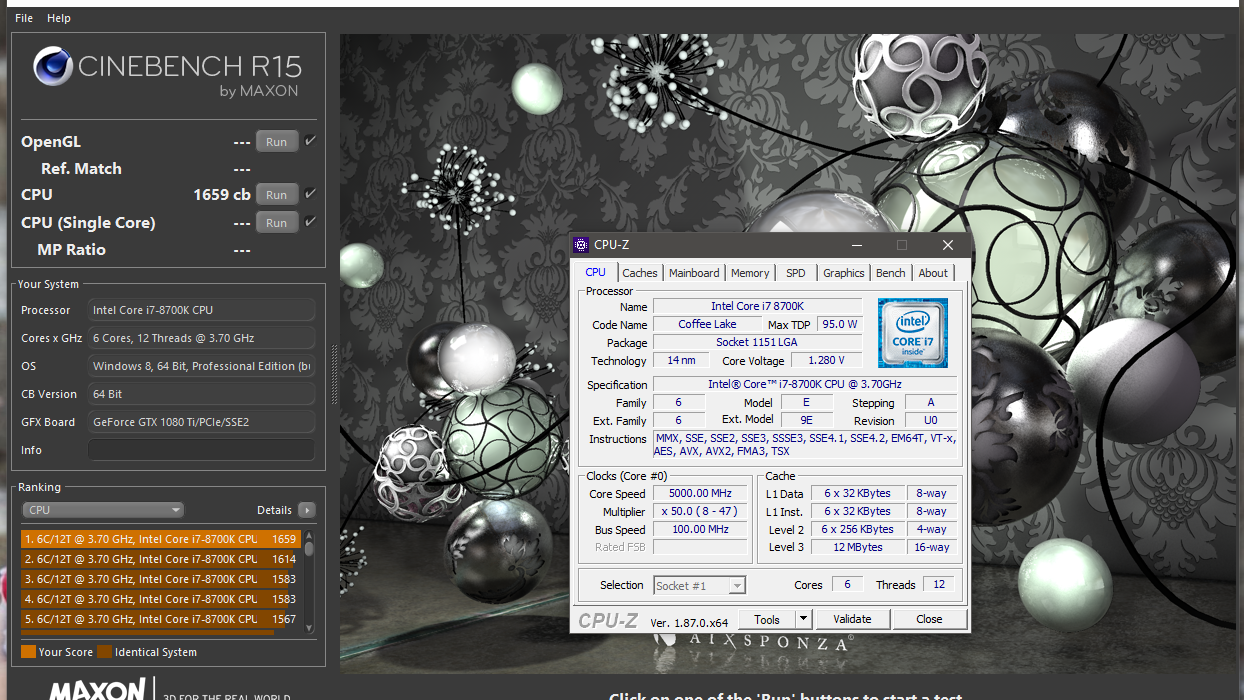Click the CPU score 1659 cb

tap(221, 194)
